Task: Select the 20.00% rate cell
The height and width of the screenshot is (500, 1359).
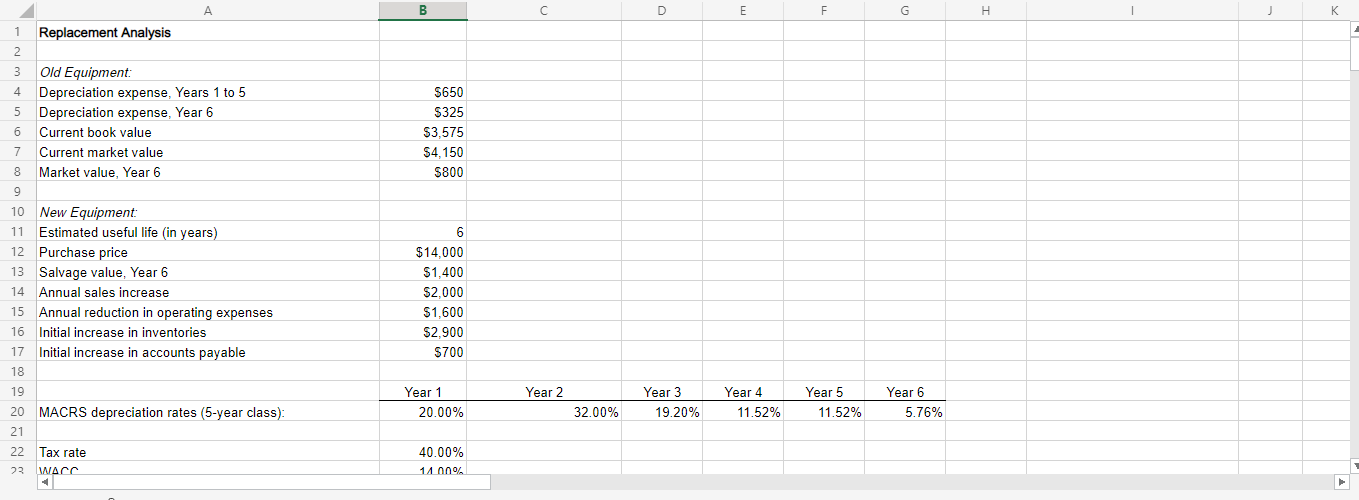Action: click(x=422, y=412)
